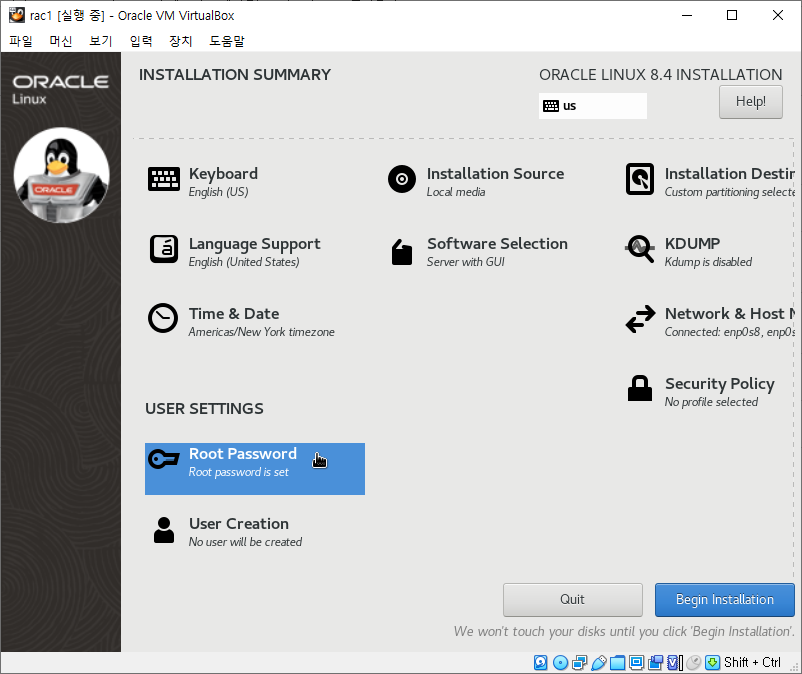Open the 입력 menu
Screen dimensions: 802x674
coord(141,41)
